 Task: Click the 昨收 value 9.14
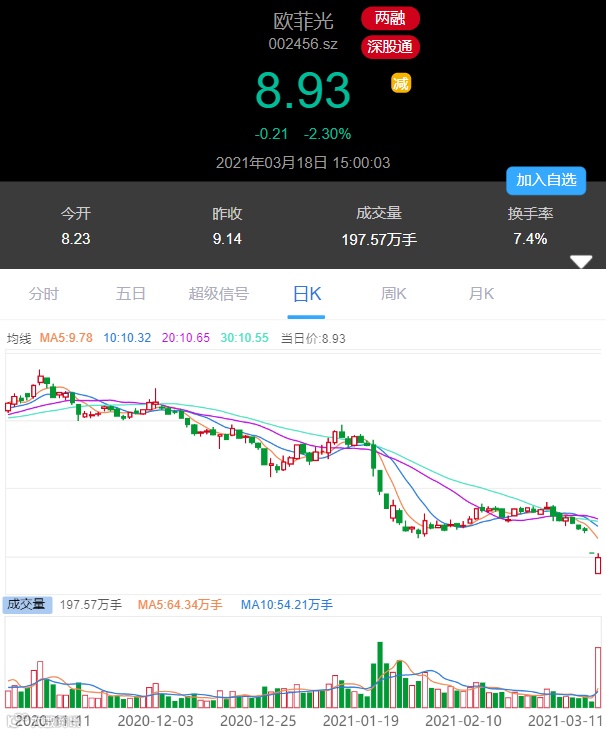[x=227, y=239]
